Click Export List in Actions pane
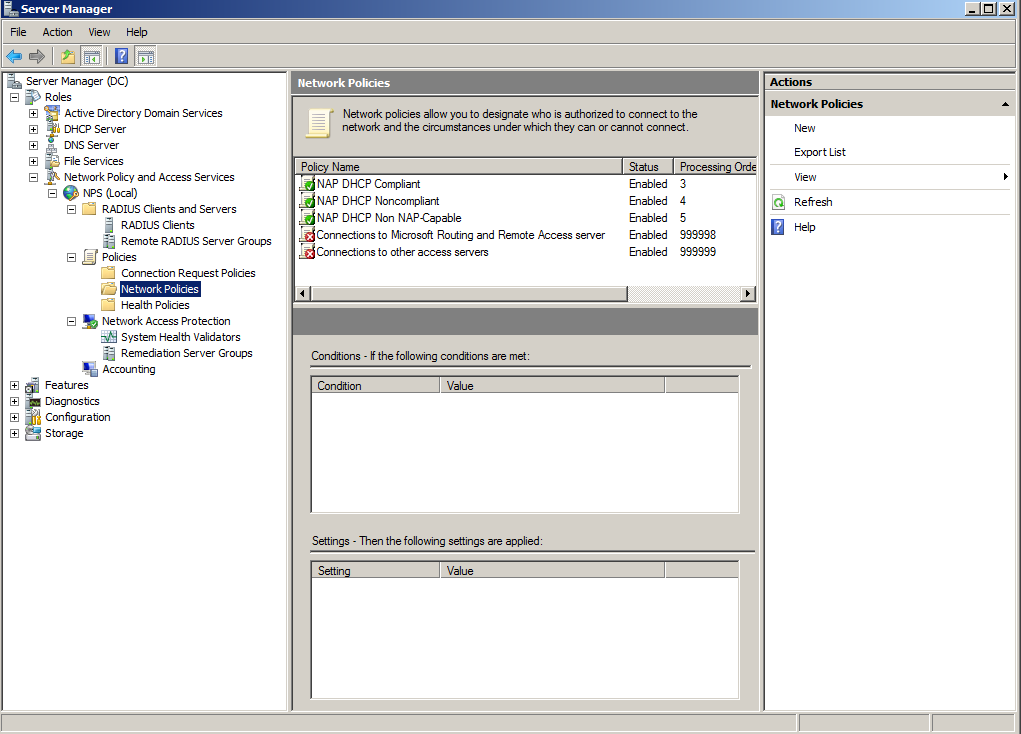 click(820, 152)
